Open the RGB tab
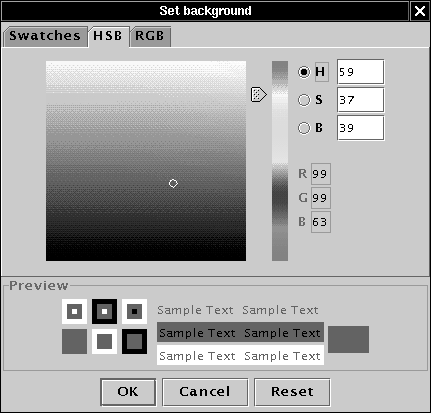 [150, 36]
